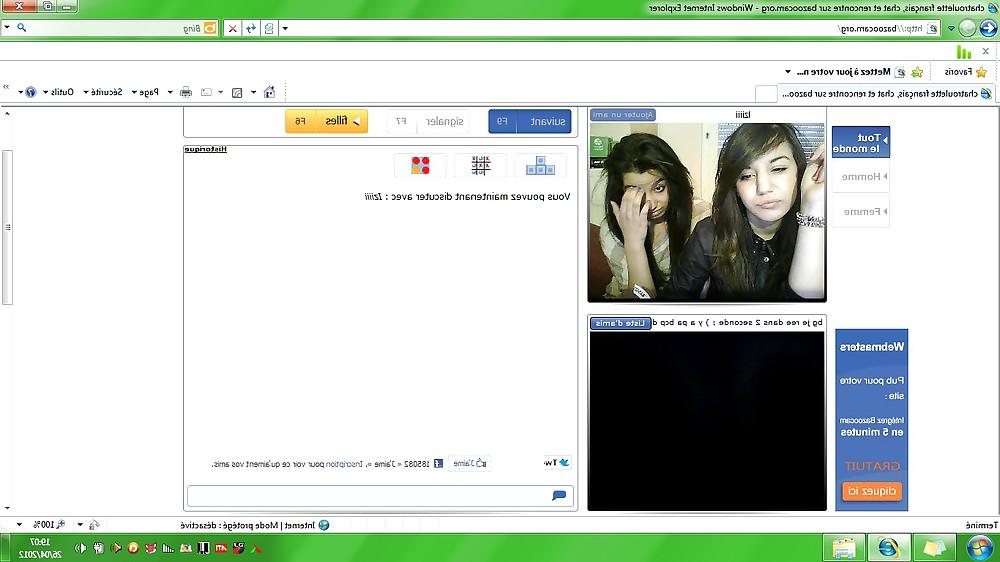Screen dimensions: 1000x562
Task: Click the 'Ajouter un ami' button
Action: pos(623,115)
